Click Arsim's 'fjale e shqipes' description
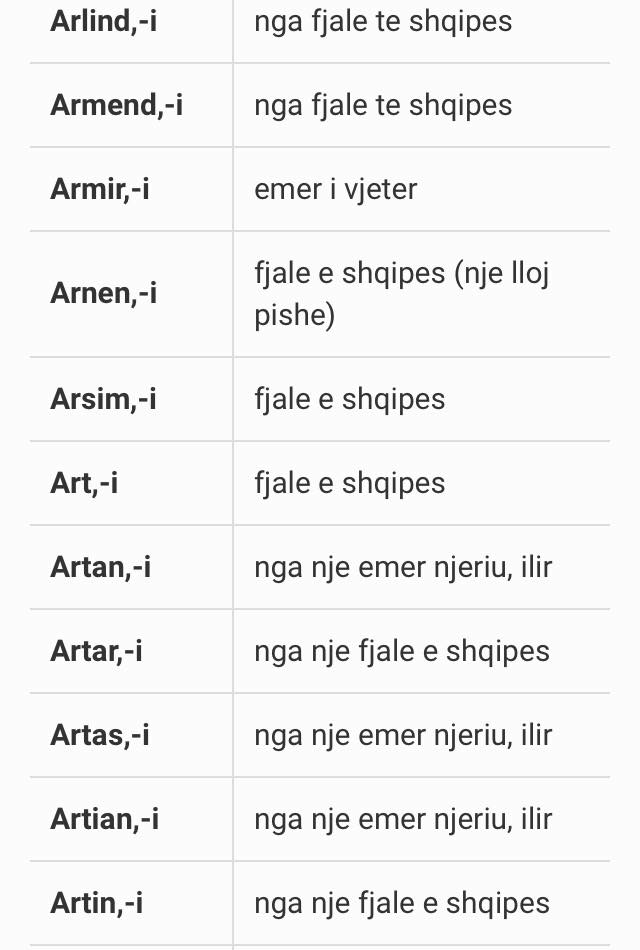The width and height of the screenshot is (640, 950). click(x=350, y=400)
